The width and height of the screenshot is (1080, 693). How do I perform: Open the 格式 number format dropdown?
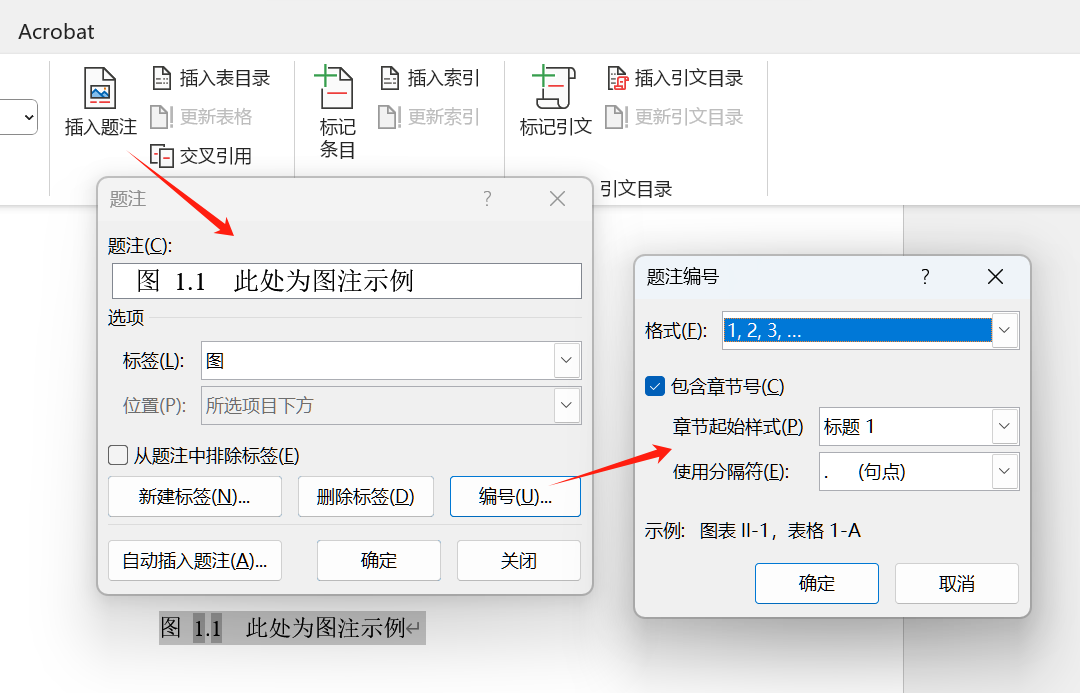click(1004, 330)
